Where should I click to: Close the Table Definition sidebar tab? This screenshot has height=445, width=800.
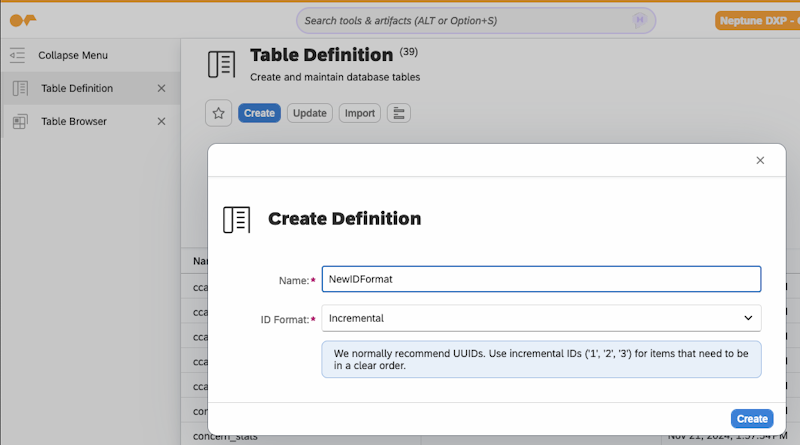click(161, 88)
